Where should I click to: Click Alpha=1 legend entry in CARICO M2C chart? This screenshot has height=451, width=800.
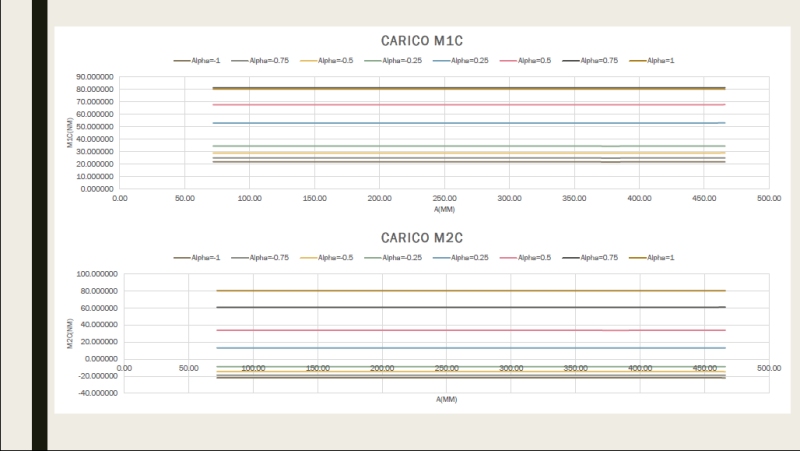coord(652,257)
